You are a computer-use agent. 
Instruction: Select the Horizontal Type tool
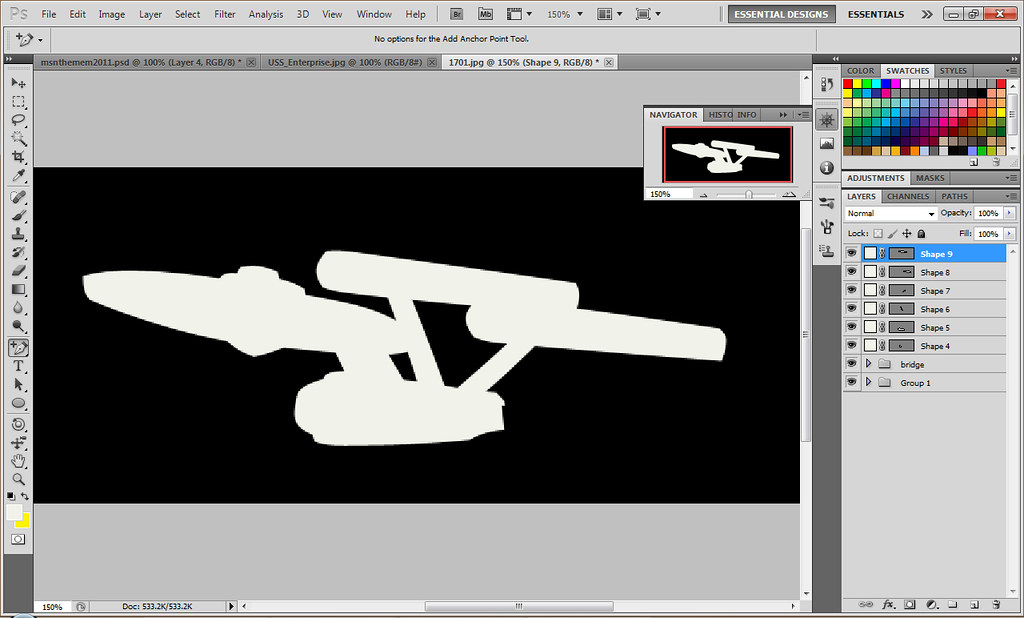[18, 366]
